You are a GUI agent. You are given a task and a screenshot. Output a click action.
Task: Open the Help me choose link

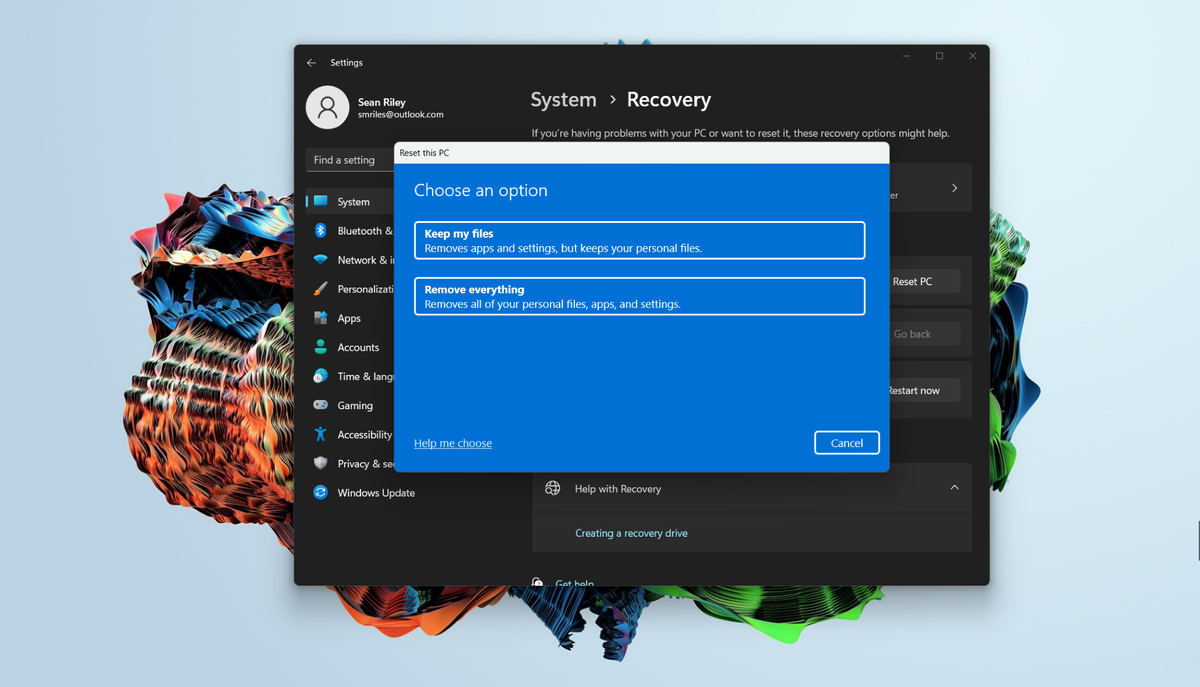pos(452,443)
